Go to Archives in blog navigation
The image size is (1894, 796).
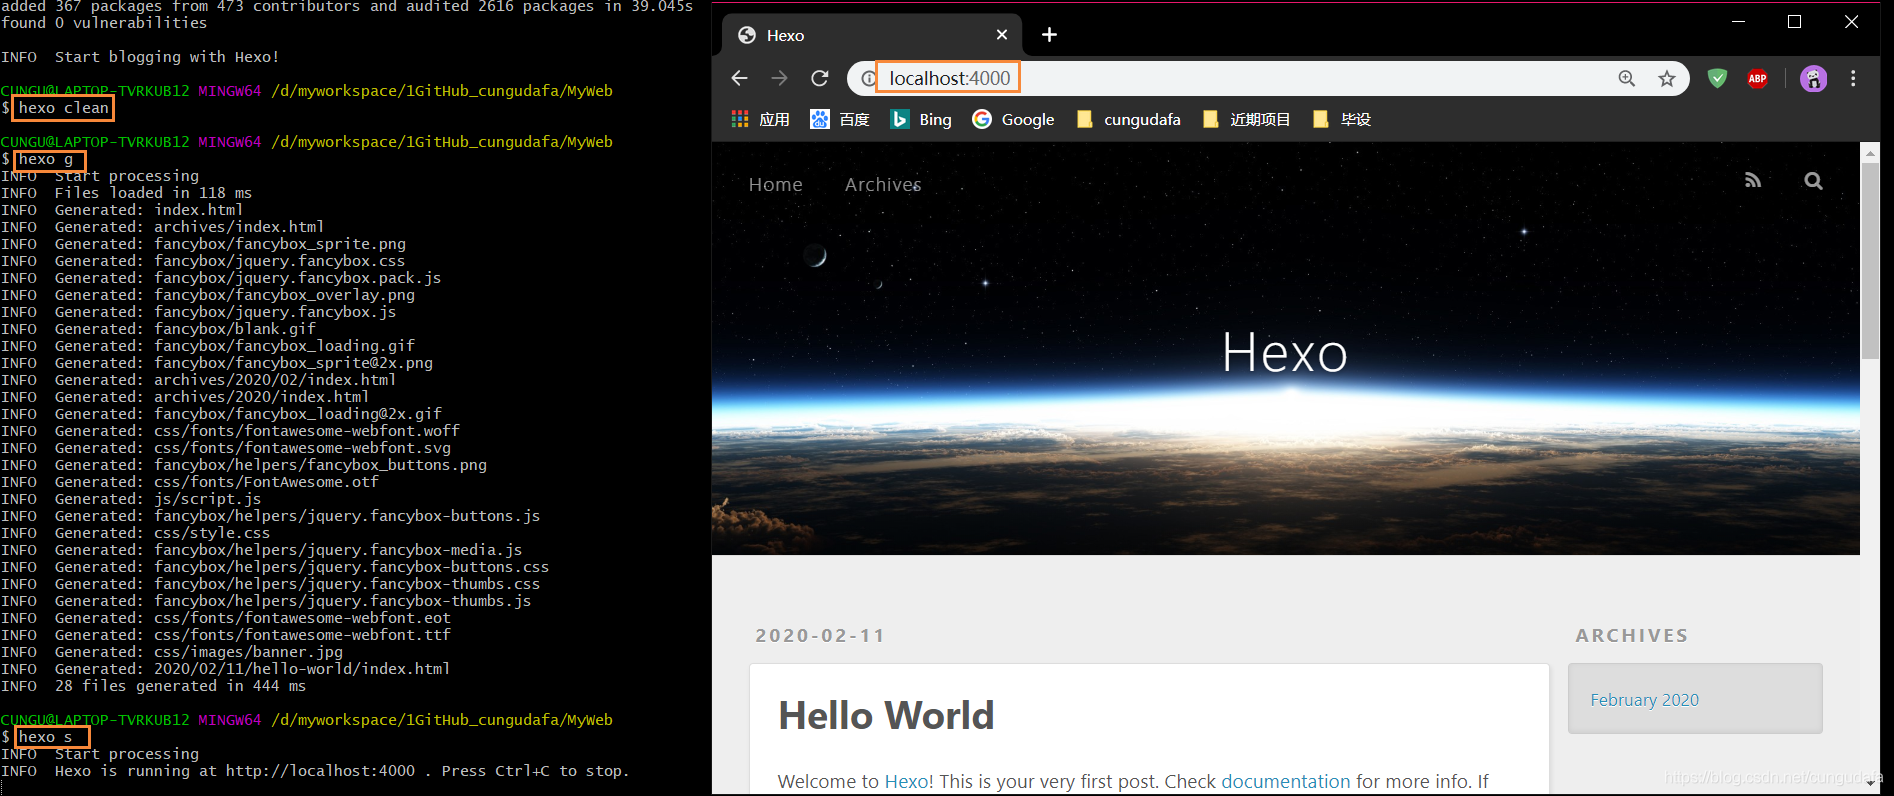coord(883,184)
